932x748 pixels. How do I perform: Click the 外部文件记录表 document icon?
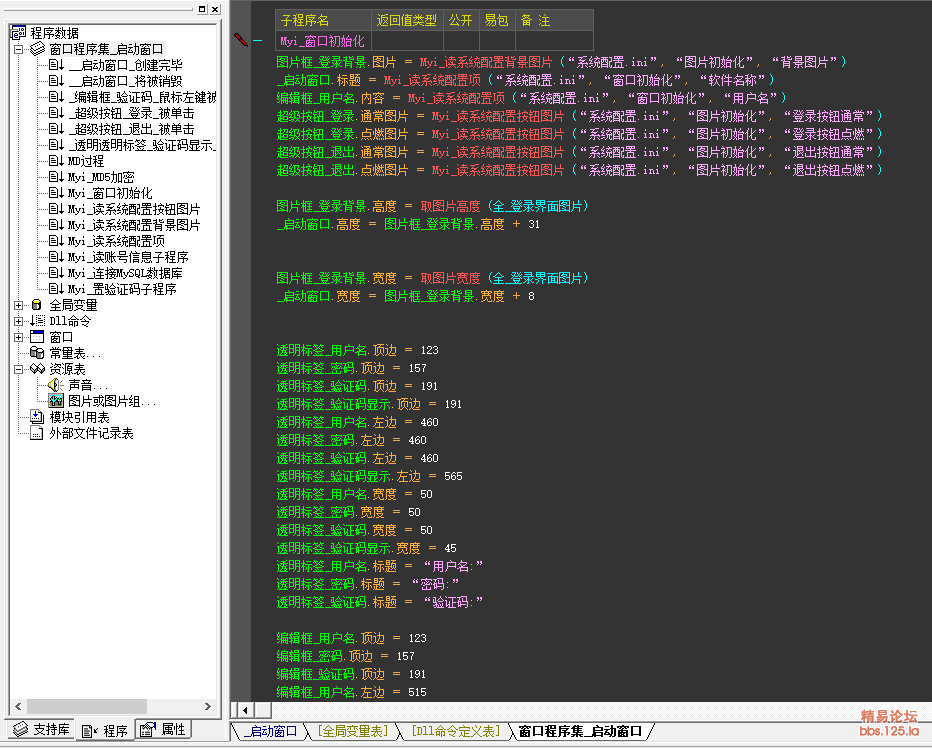[37, 433]
